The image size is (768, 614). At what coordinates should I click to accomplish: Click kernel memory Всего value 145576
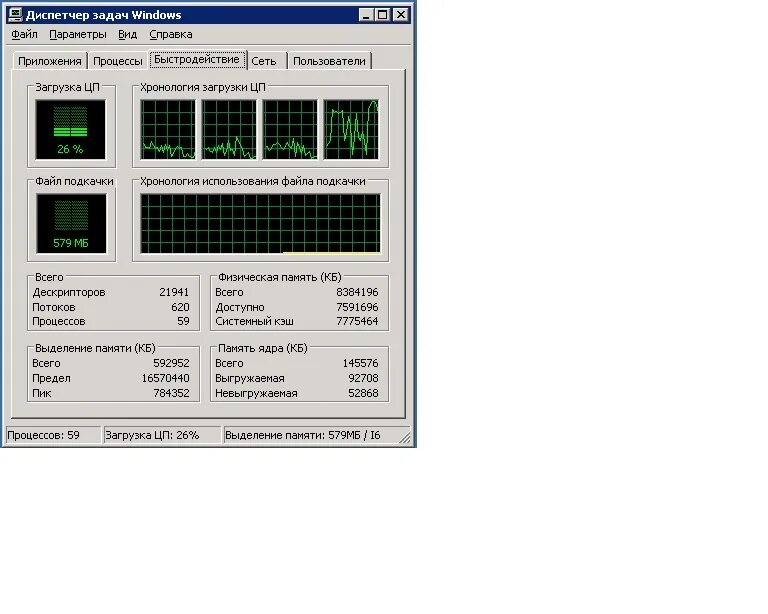[360, 363]
